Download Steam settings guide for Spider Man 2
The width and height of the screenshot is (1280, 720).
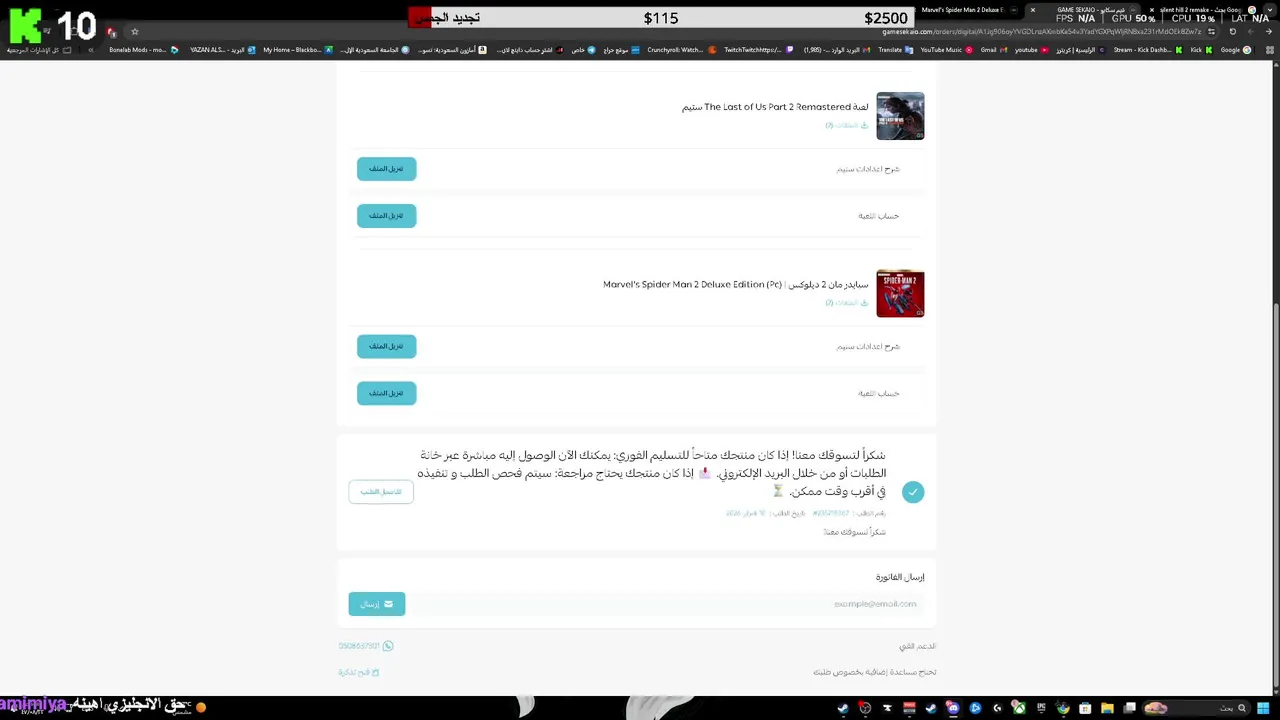tap(386, 346)
